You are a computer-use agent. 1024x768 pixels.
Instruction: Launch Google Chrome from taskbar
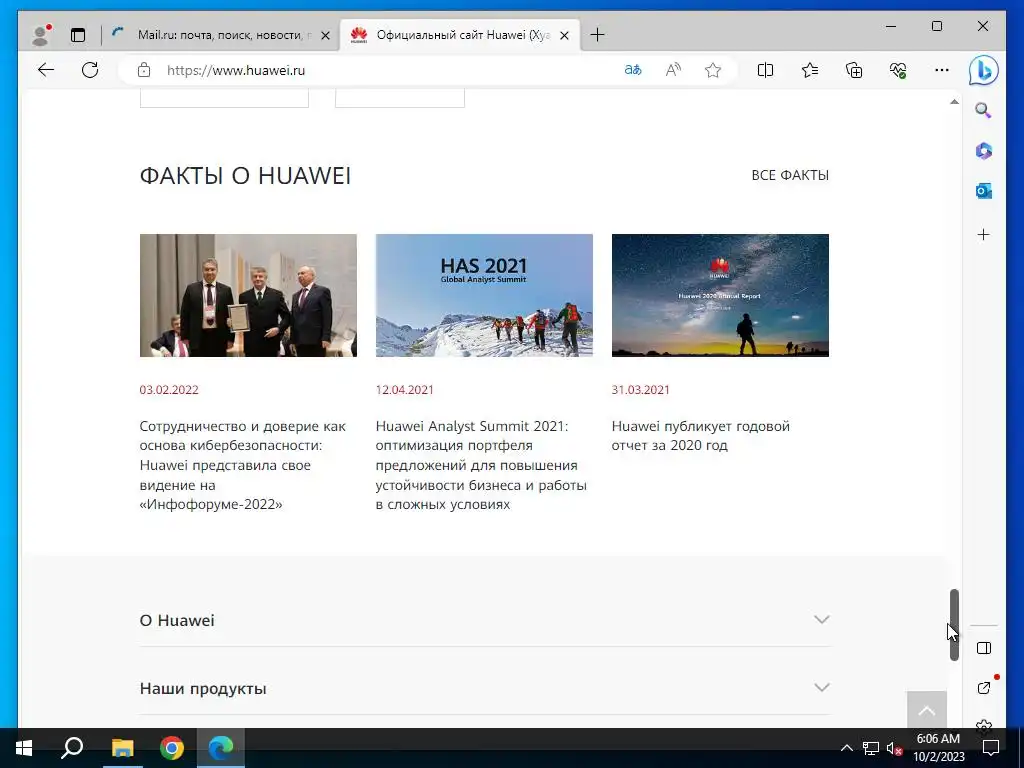172,748
